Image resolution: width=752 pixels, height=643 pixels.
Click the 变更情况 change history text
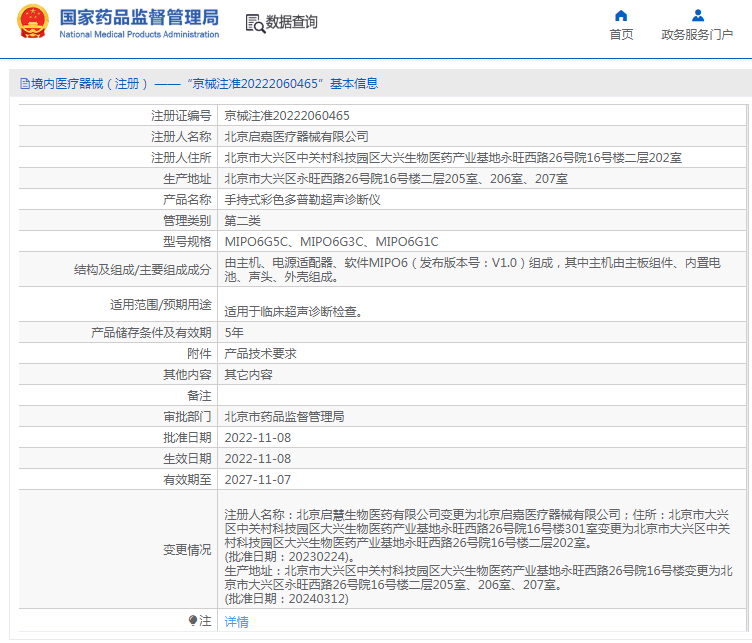tap(478, 557)
